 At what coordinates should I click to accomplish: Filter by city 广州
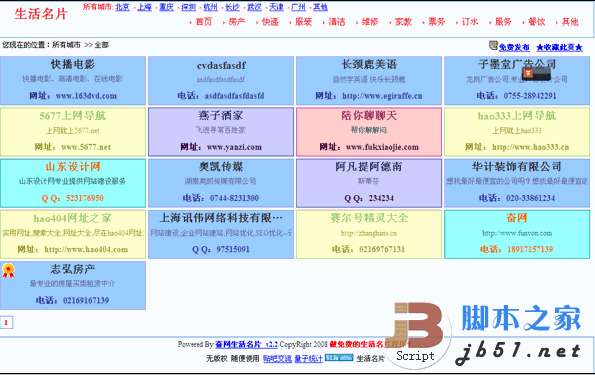point(299,7)
